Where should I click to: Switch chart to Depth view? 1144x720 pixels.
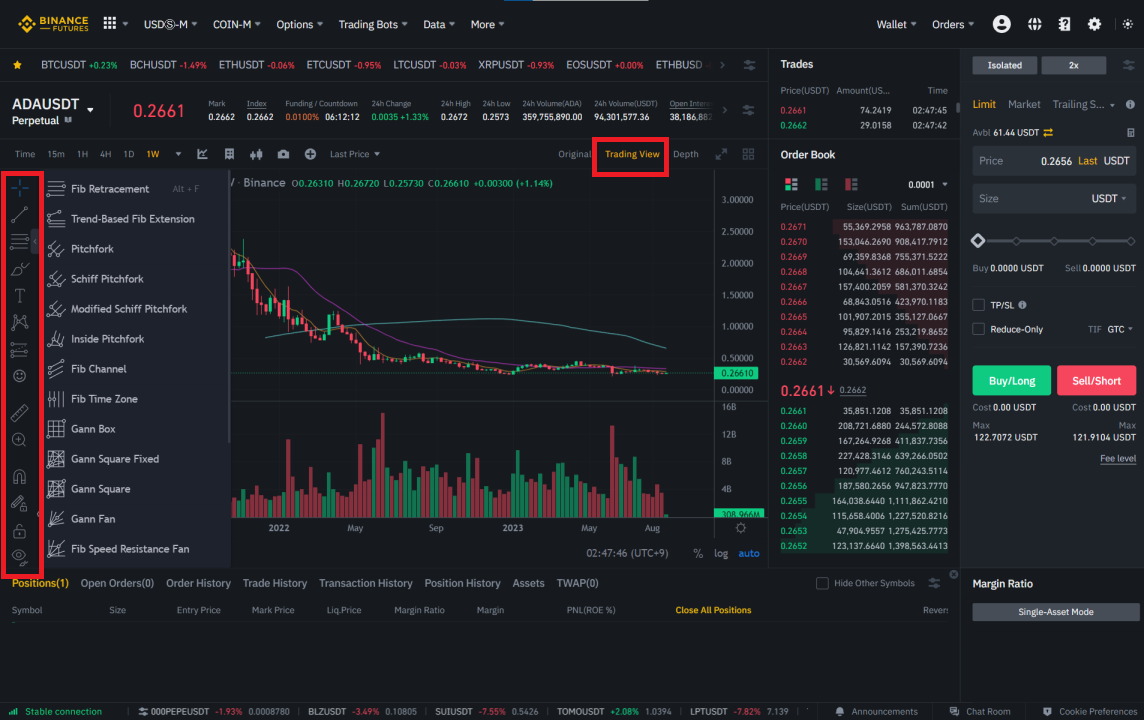coord(685,154)
